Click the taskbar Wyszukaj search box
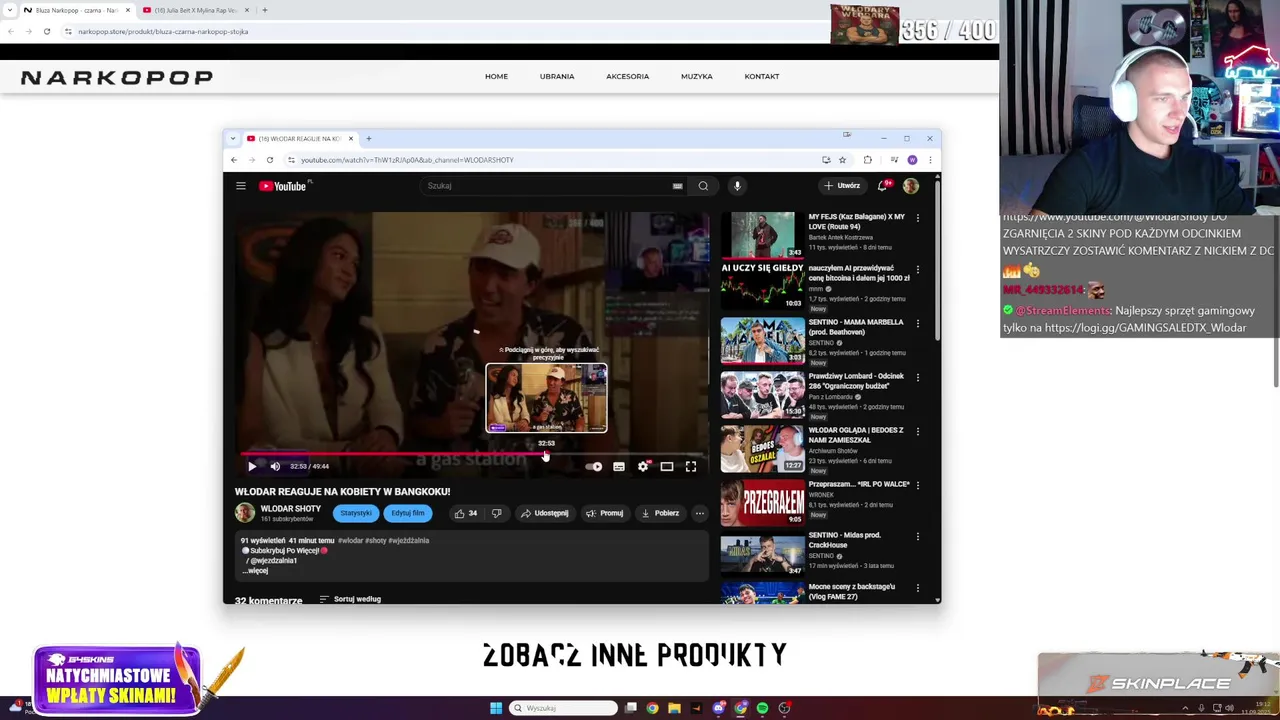1280x720 pixels. [x=563, y=708]
